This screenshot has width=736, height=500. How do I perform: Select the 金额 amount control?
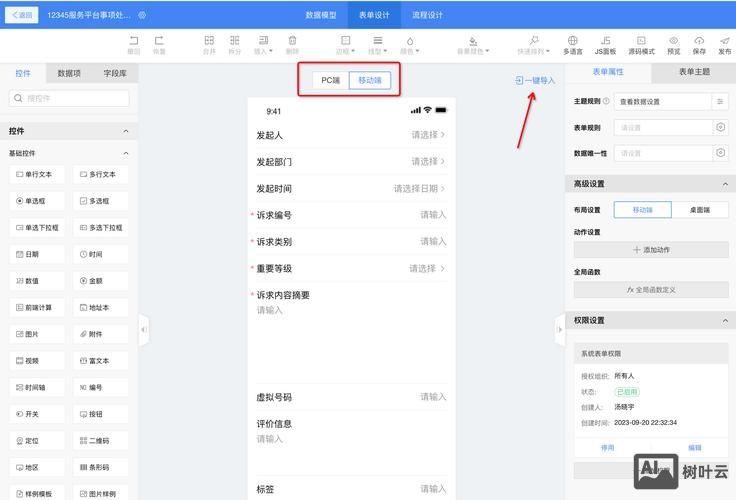click(100, 281)
